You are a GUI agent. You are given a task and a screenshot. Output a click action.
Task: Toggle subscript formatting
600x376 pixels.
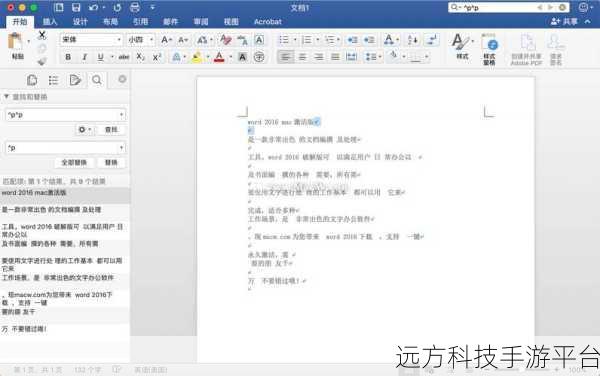click(x=140, y=57)
